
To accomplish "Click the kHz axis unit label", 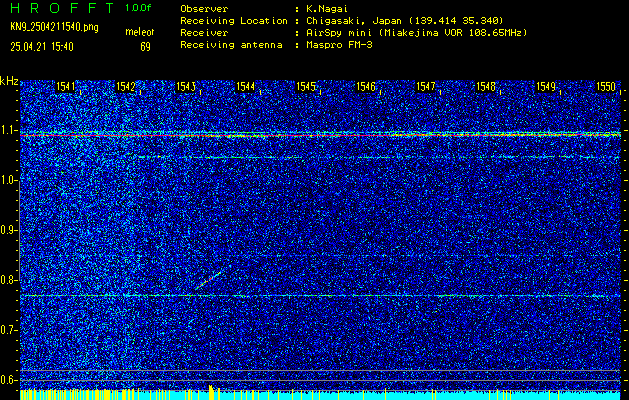I will [9, 81].
